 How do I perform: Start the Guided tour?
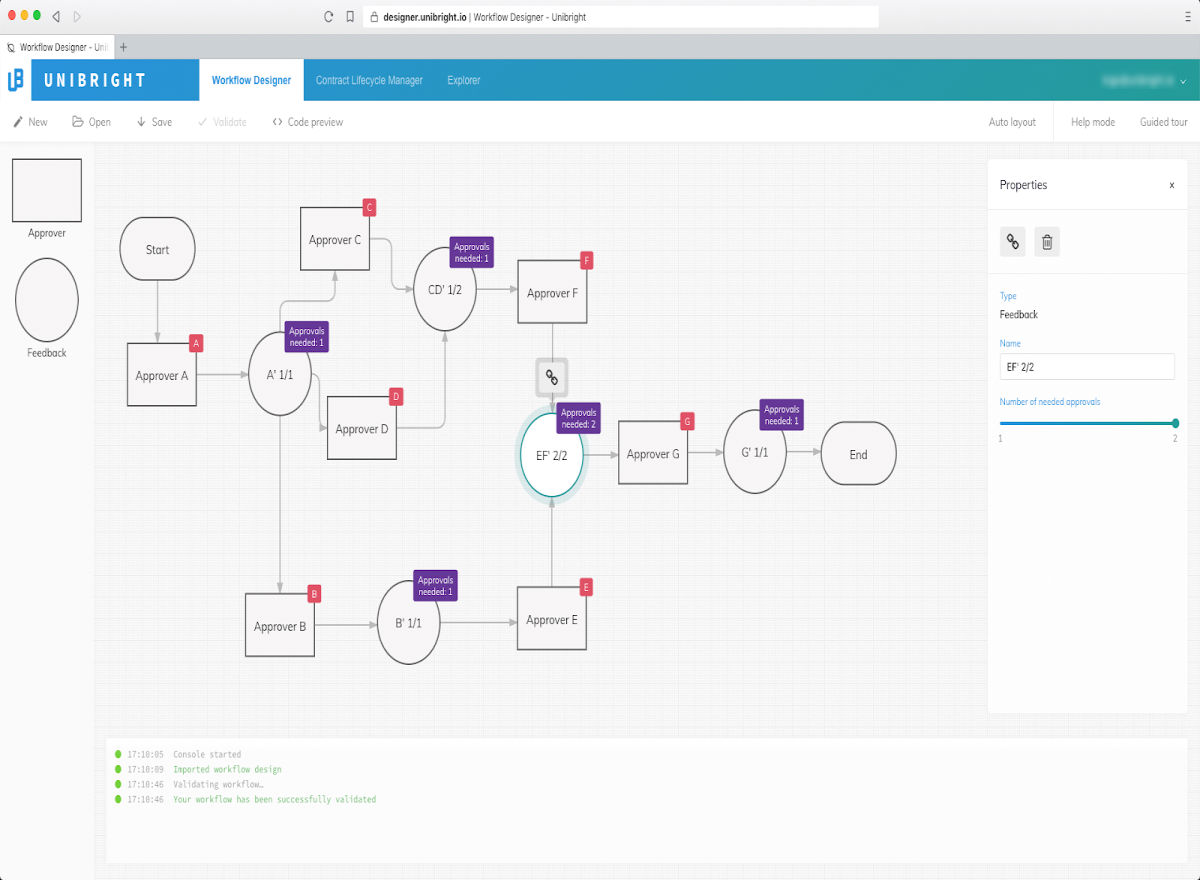(x=1164, y=122)
